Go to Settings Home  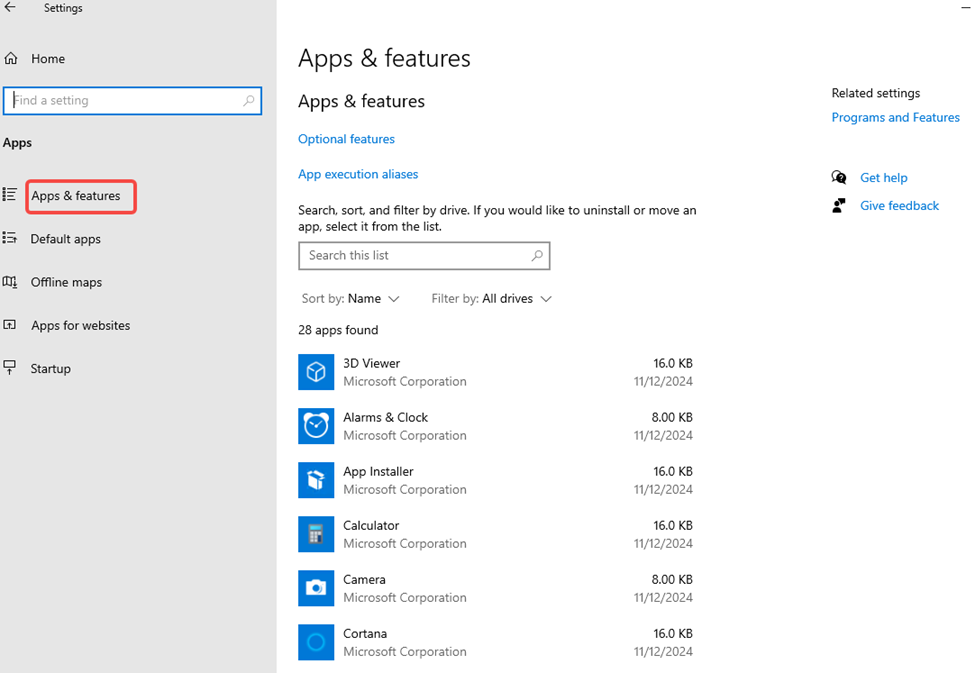(x=47, y=59)
